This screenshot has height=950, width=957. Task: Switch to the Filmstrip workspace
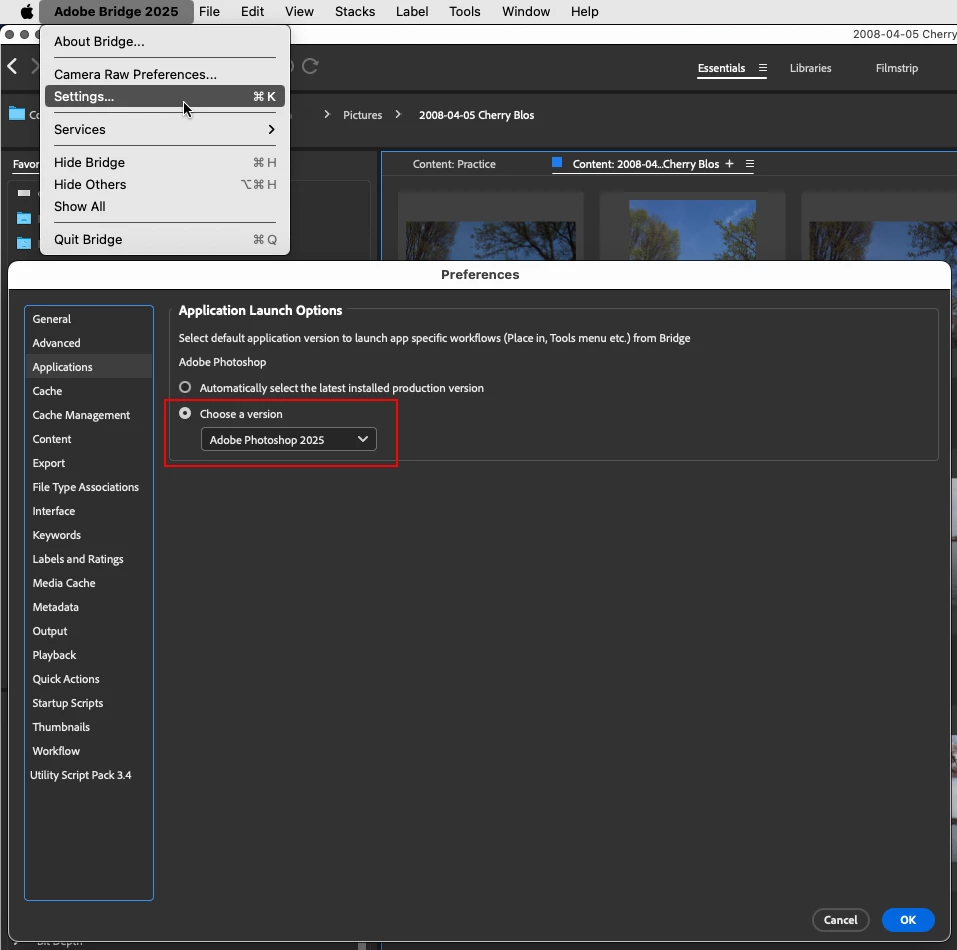pyautogui.click(x=896, y=68)
